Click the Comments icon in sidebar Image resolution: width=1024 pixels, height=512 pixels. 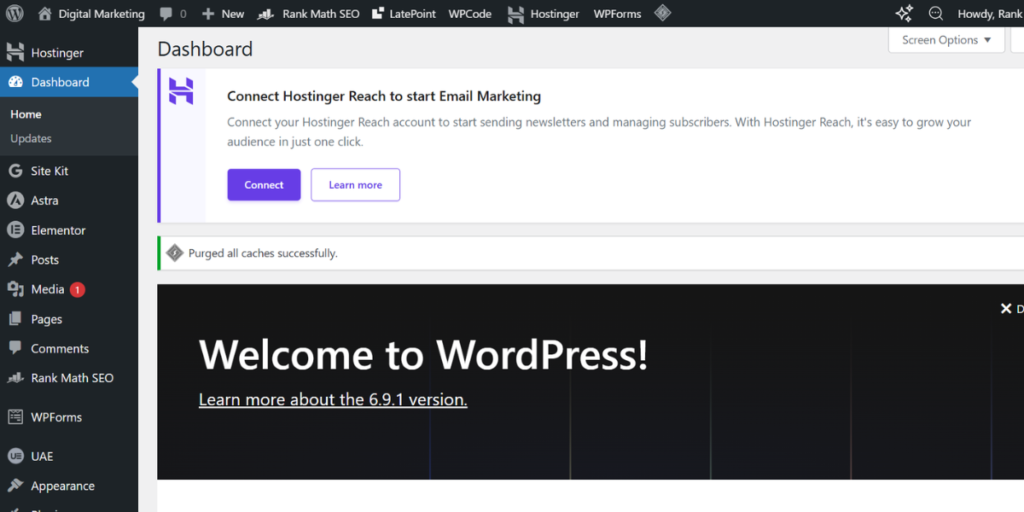pos(15,348)
